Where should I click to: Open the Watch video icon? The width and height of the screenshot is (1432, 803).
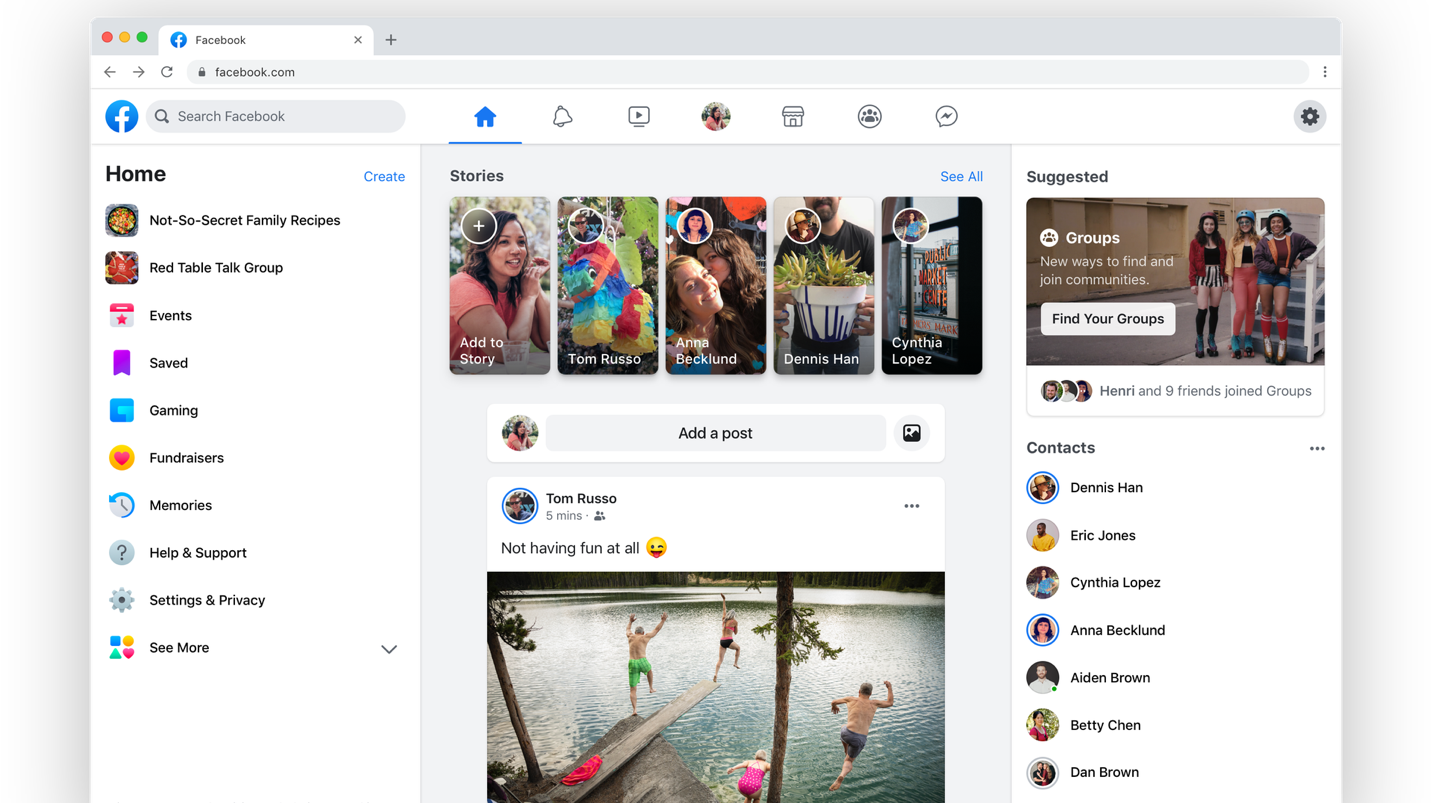pyautogui.click(x=639, y=116)
